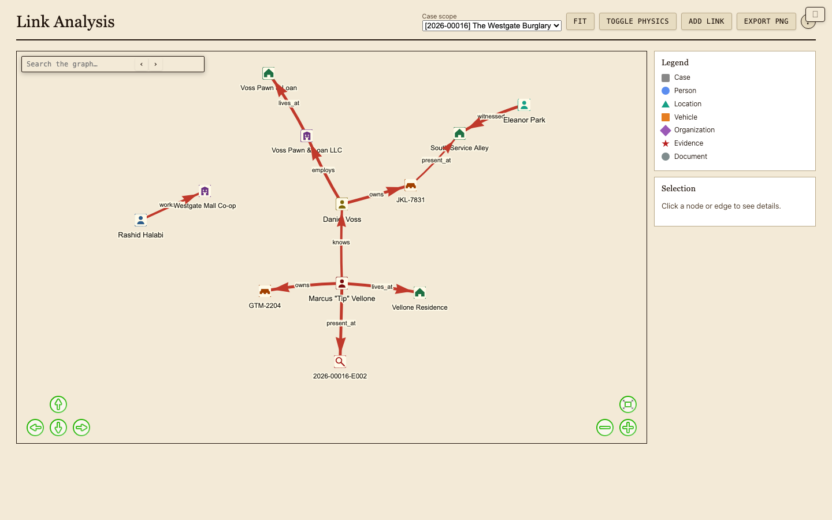Click the 'present_at' edge label near South Service Alley

tap(436, 160)
